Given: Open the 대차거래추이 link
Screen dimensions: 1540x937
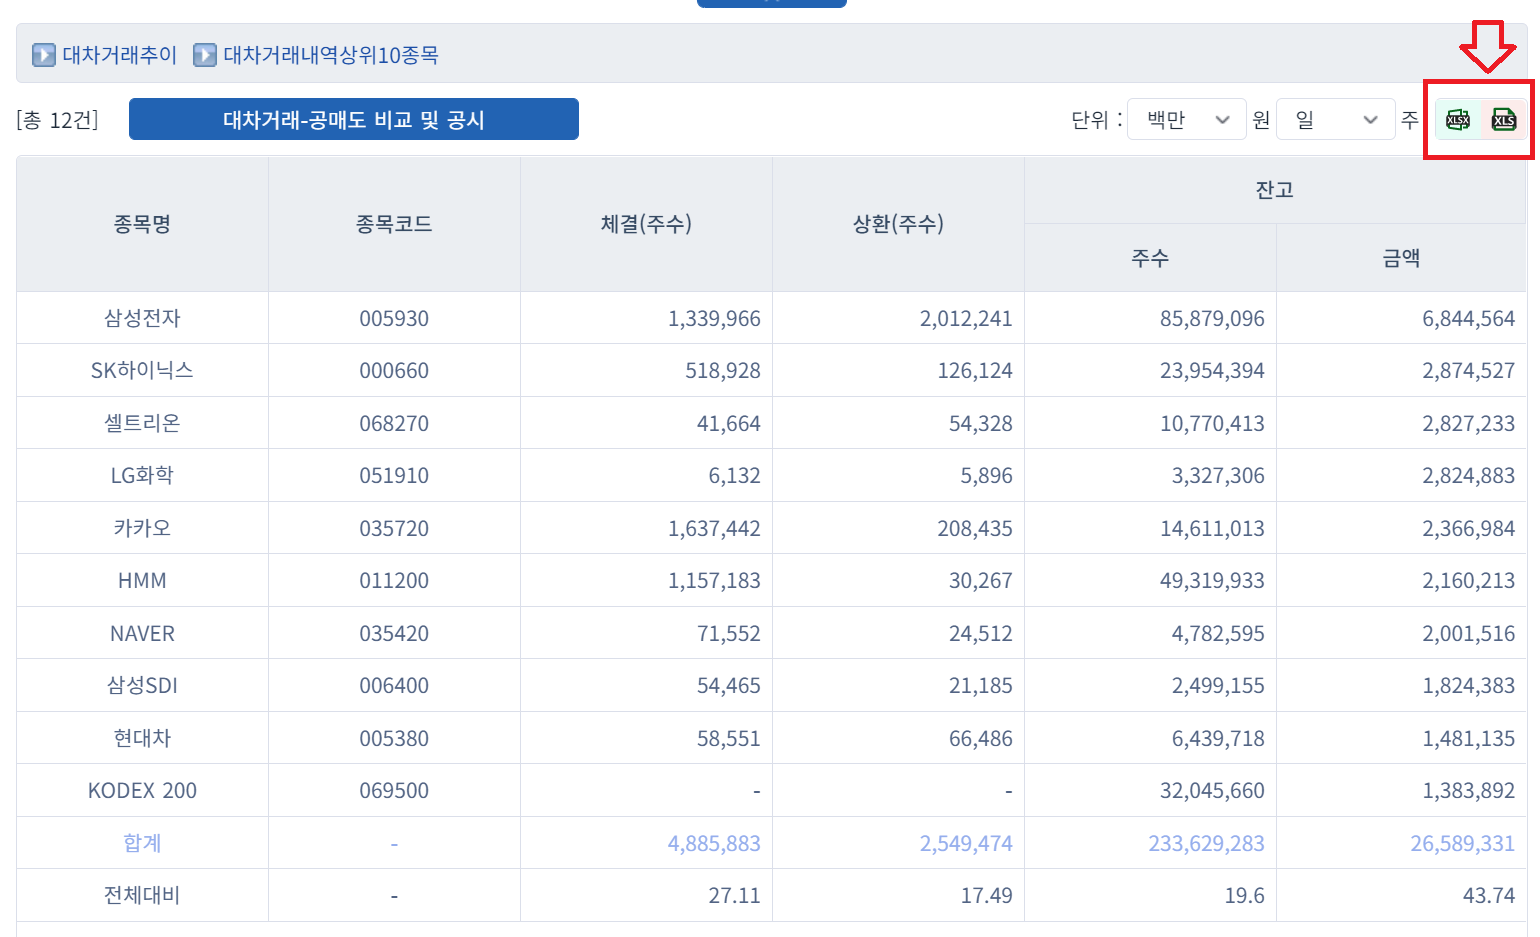Looking at the screenshot, I should click(119, 55).
